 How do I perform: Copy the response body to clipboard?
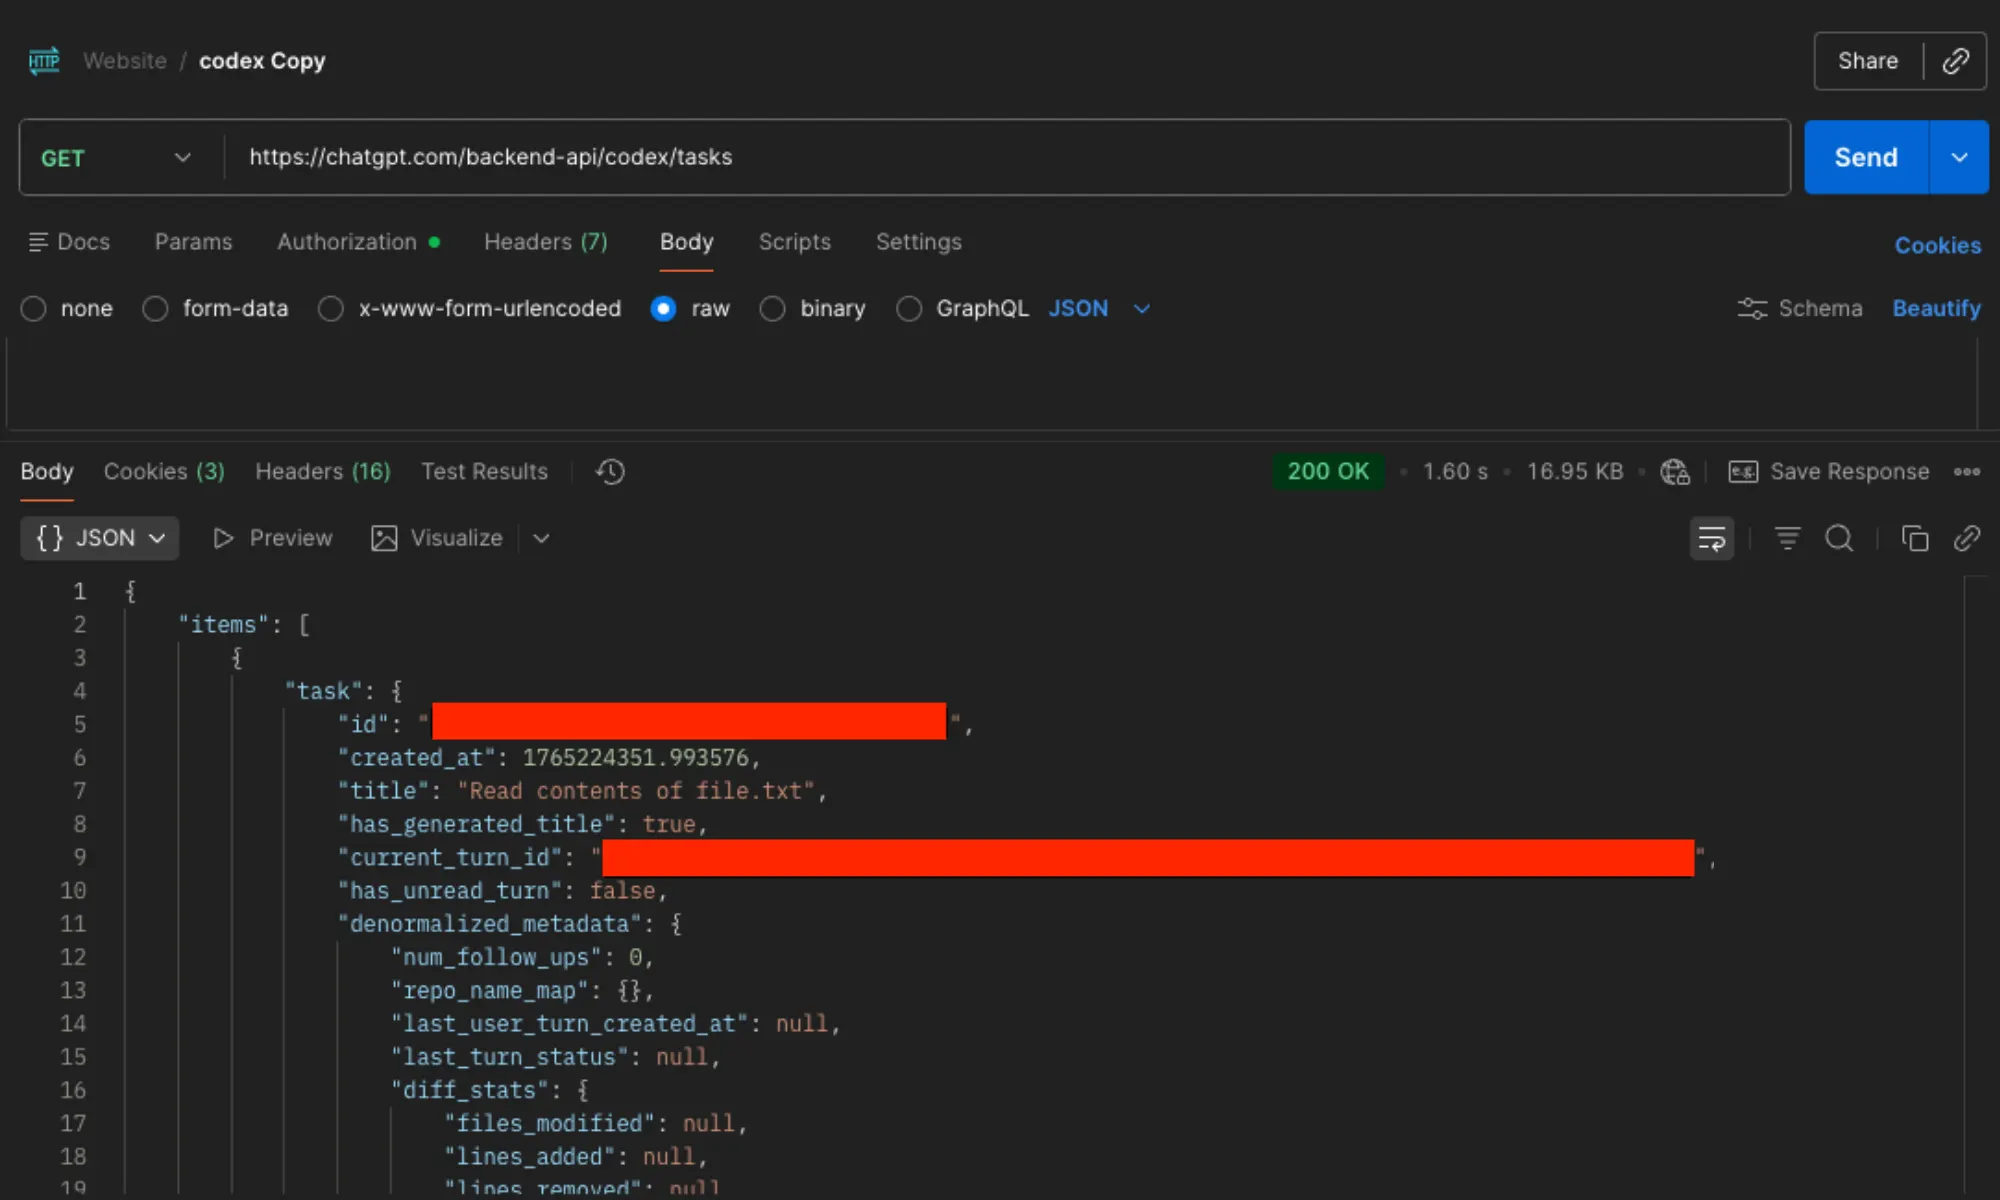(1914, 538)
